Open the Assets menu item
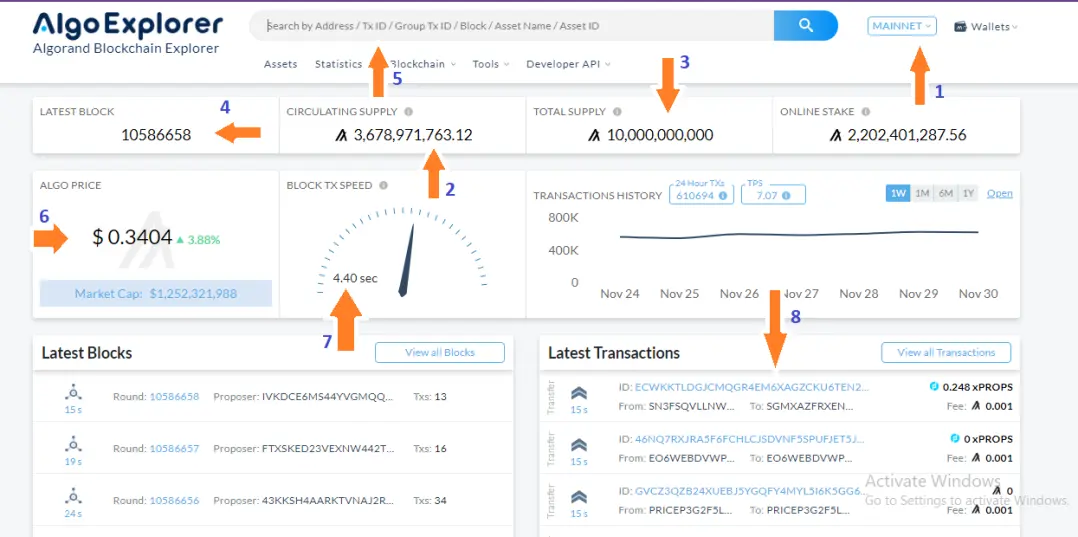The image size is (1078, 537). [x=280, y=64]
